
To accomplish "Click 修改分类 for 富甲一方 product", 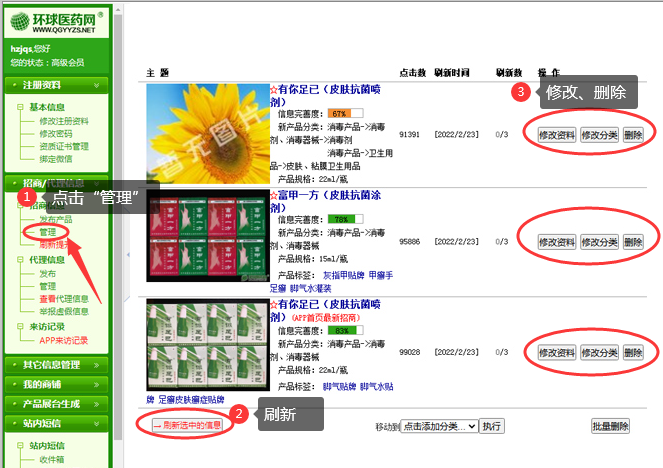I will (599, 242).
